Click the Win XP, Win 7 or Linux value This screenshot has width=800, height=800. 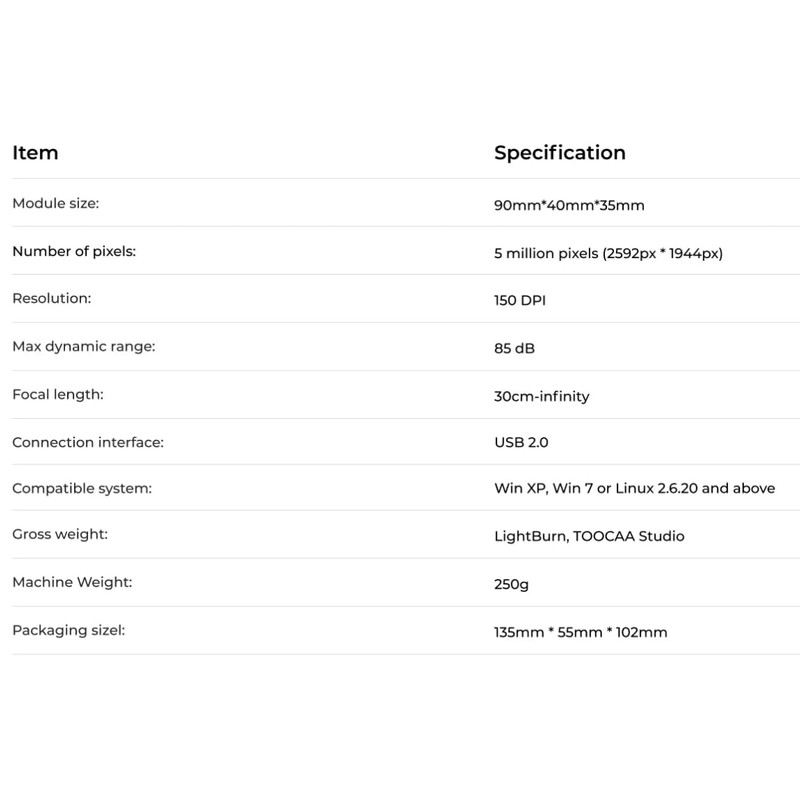(634, 489)
